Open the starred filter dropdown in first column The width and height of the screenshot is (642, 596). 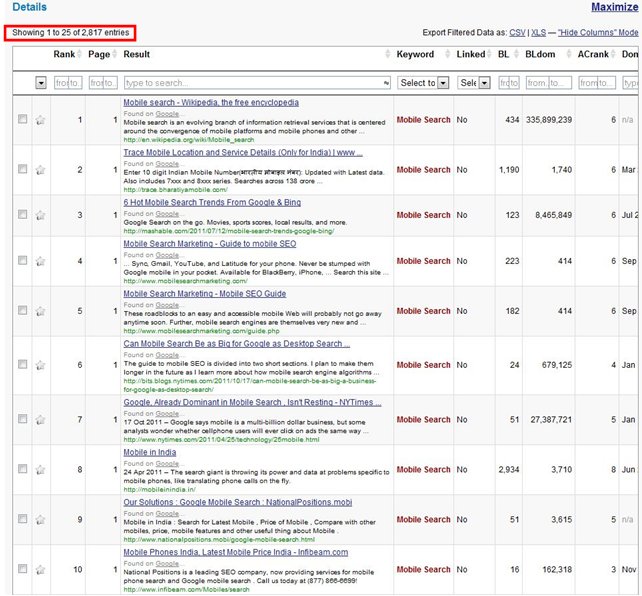(41, 83)
